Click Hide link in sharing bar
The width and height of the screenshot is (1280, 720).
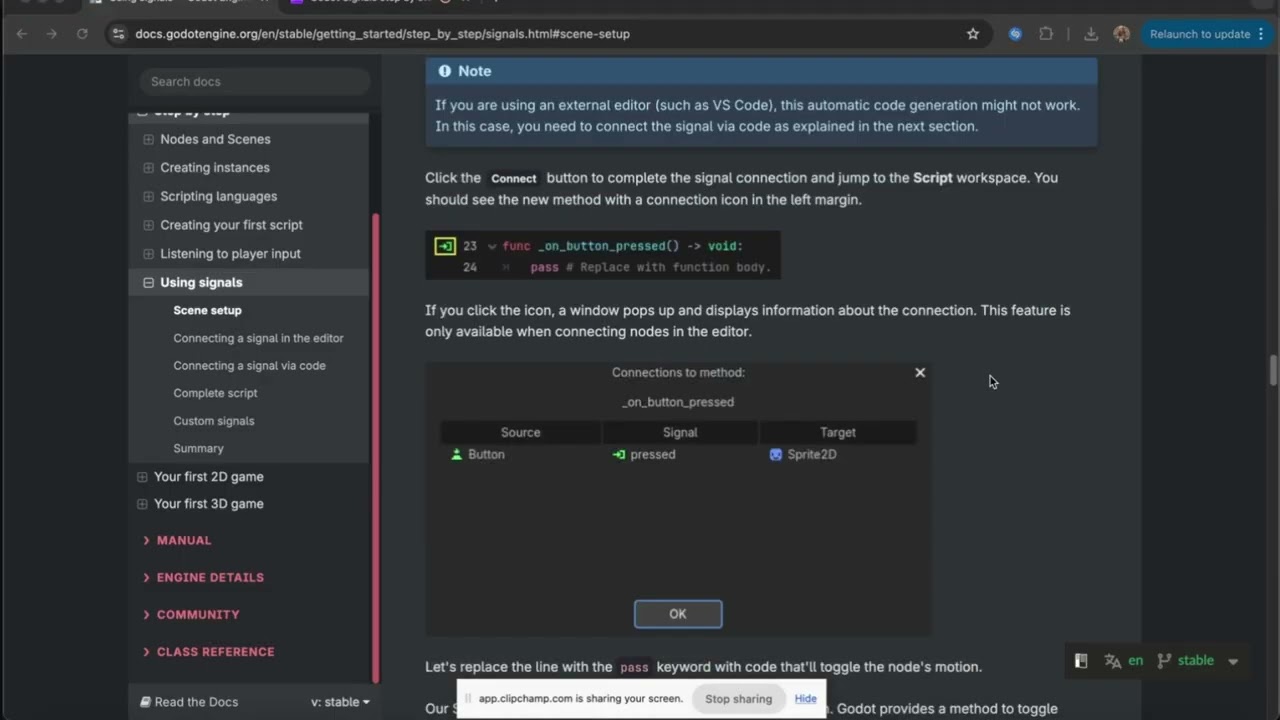coord(806,699)
